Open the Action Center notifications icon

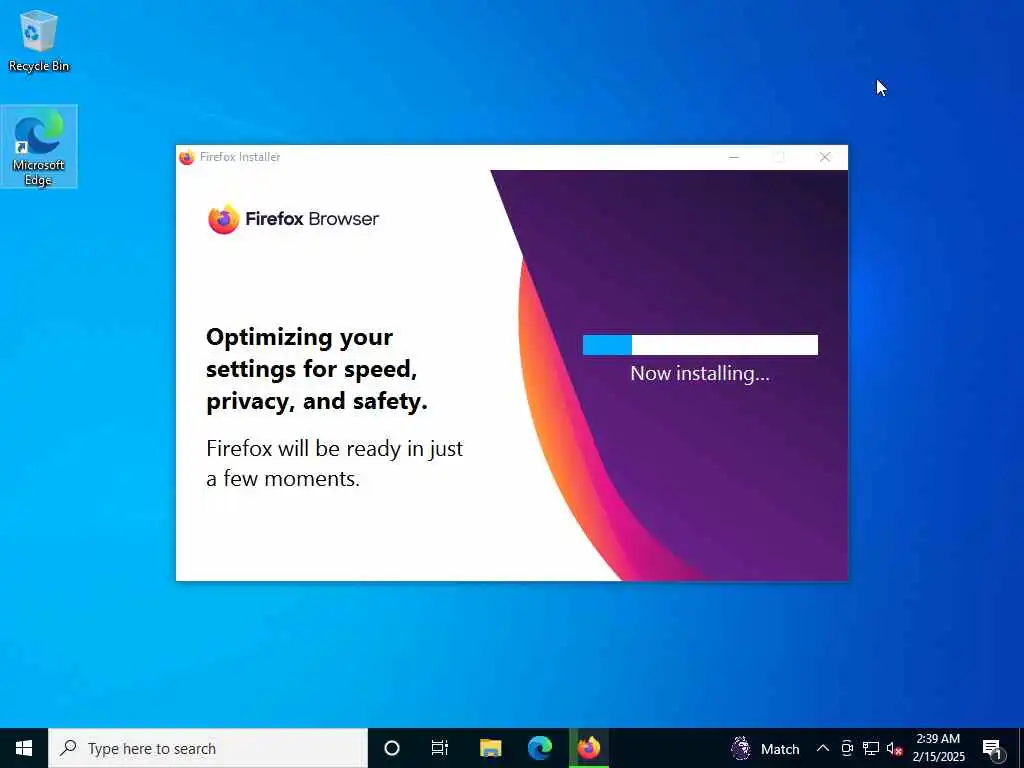pos(992,748)
